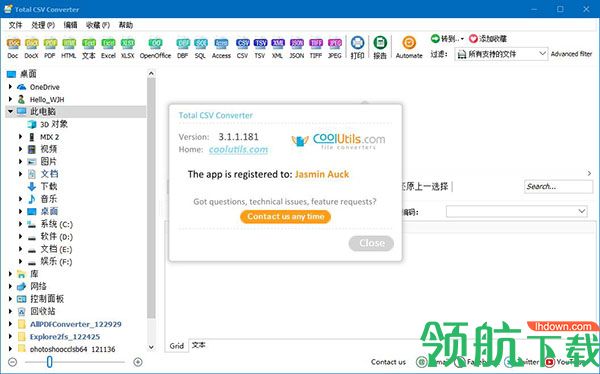This screenshot has height=374, width=600.
Task: Zoom out with the minus icon
Action: pos(12,362)
